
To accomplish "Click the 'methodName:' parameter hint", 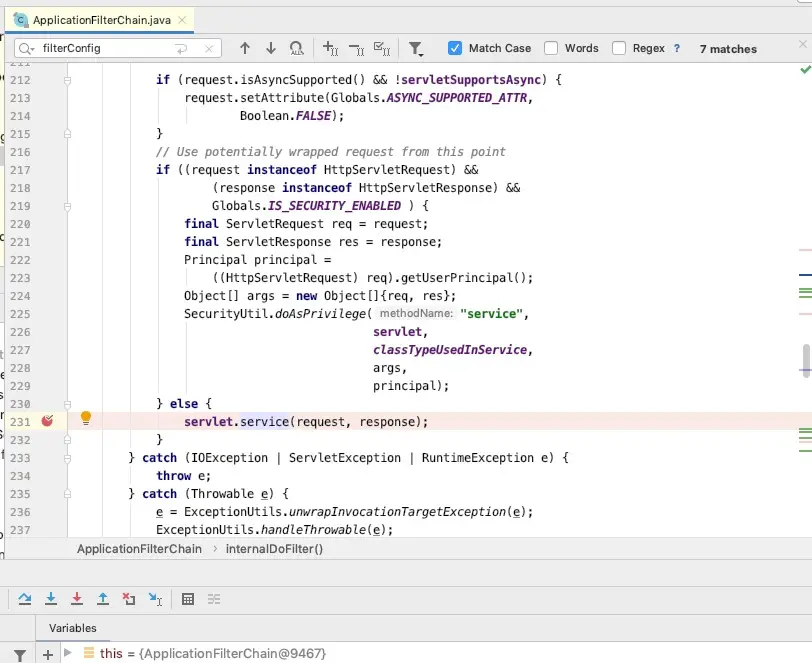I will coord(416,313).
